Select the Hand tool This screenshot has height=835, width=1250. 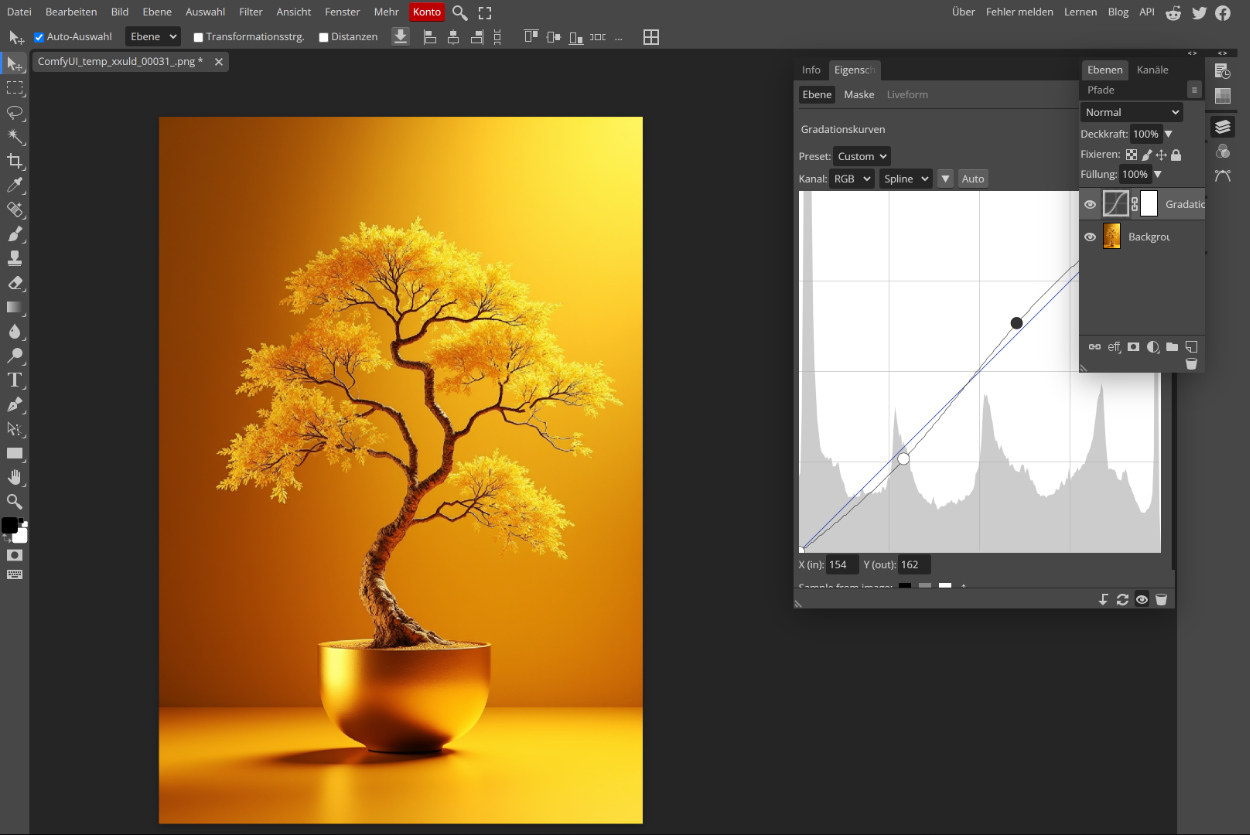point(15,477)
